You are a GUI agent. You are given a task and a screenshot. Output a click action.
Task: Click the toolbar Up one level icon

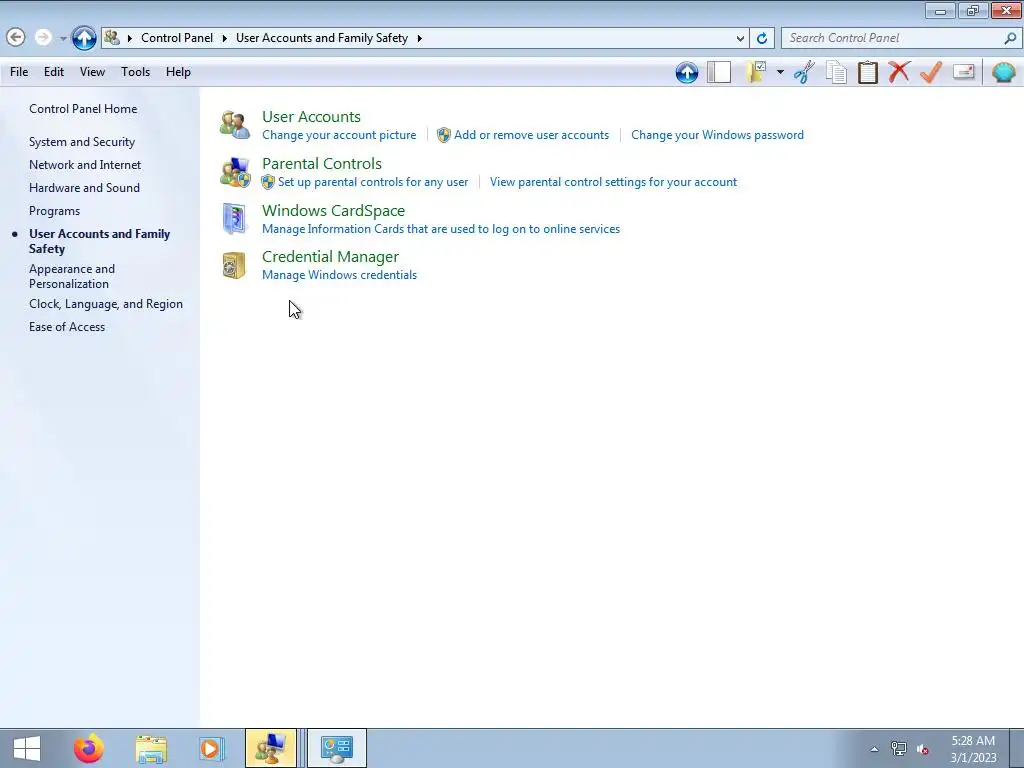tap(687, 72)
